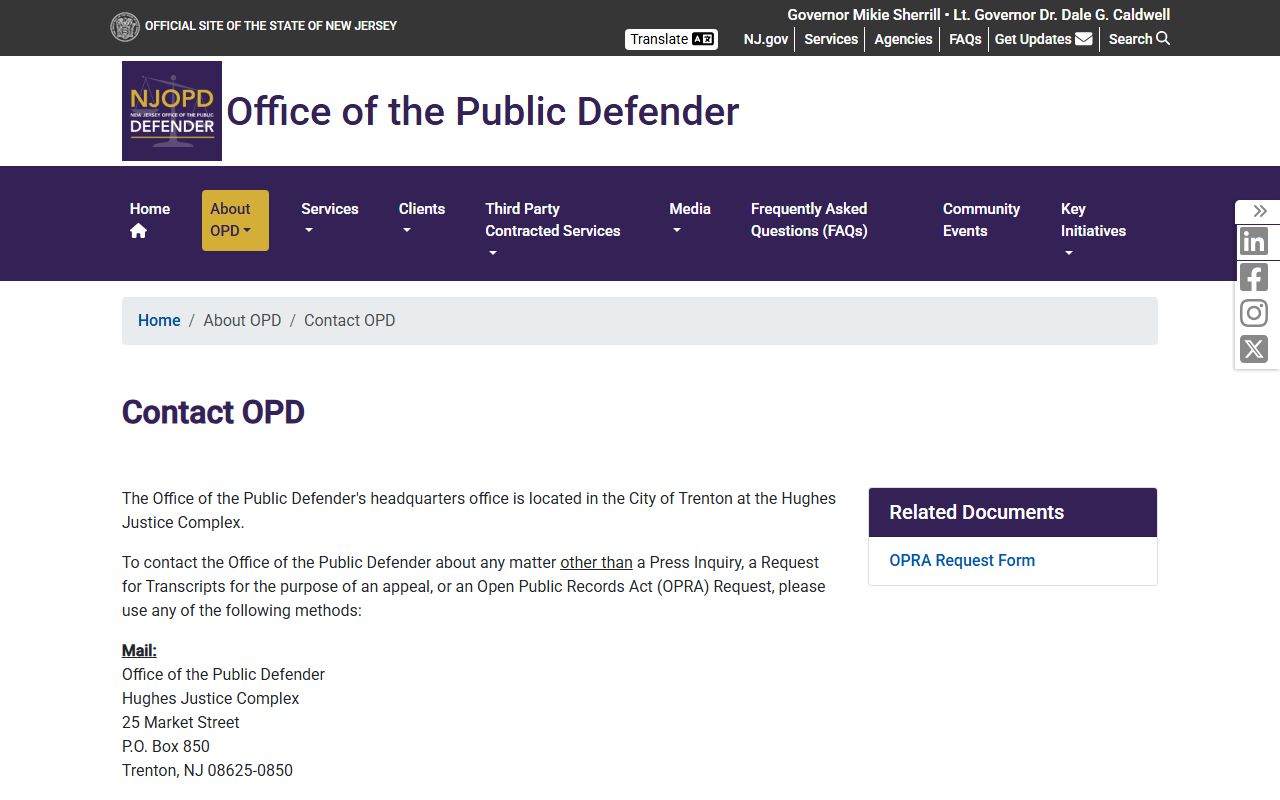Open the Instagram social icon
1280x800 pixels.
pos(1254,313)
